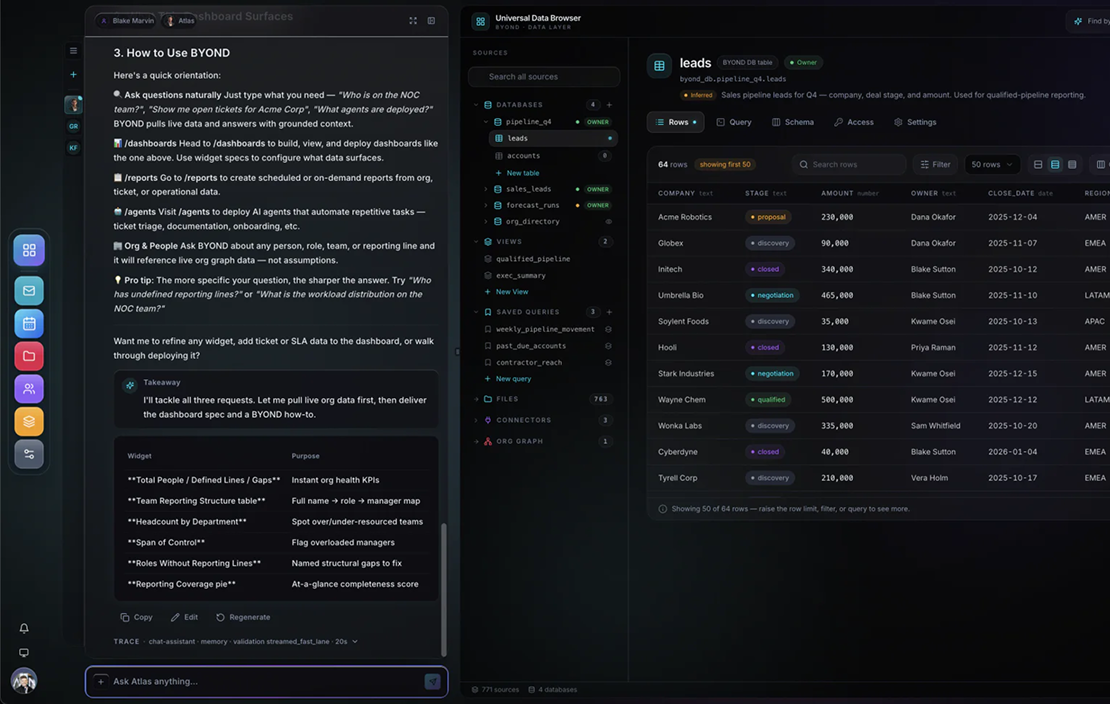Expand the sales_leads database
The height and width of the screenshot is (704, 1110).
tap(486, 189)
